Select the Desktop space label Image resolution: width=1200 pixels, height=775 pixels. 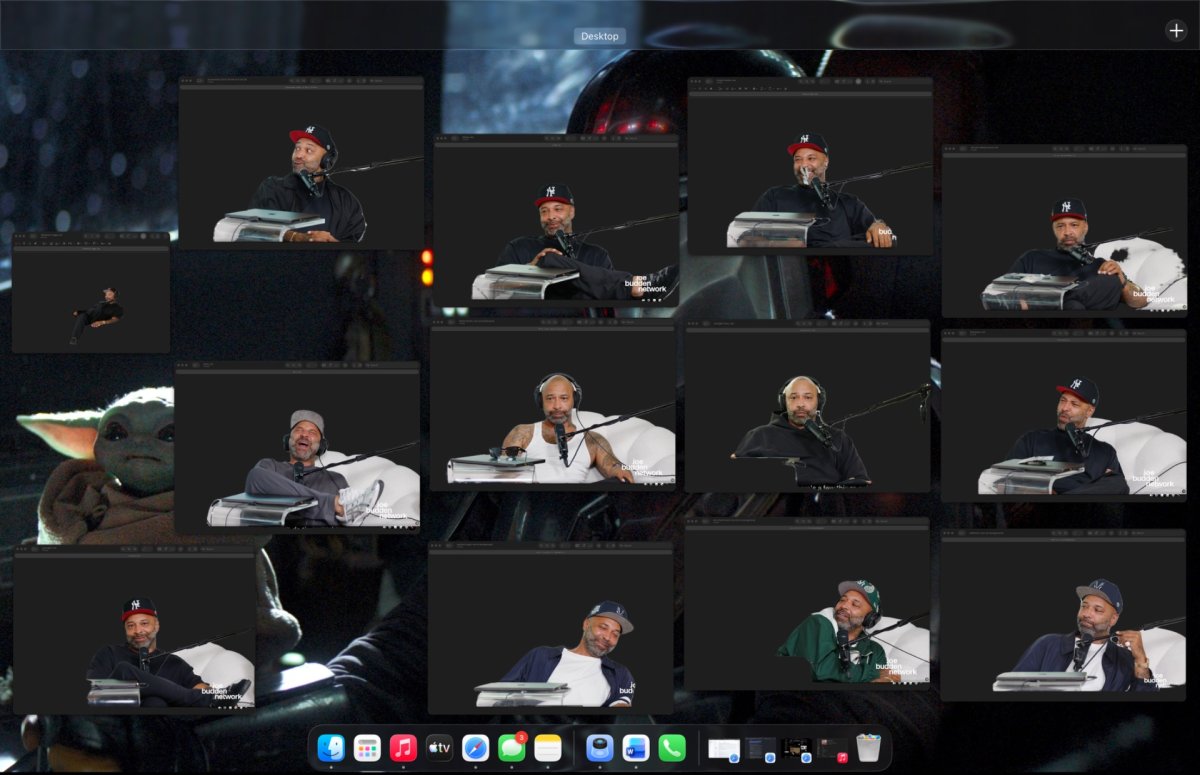pyautogui.click(x=599, y=36)
